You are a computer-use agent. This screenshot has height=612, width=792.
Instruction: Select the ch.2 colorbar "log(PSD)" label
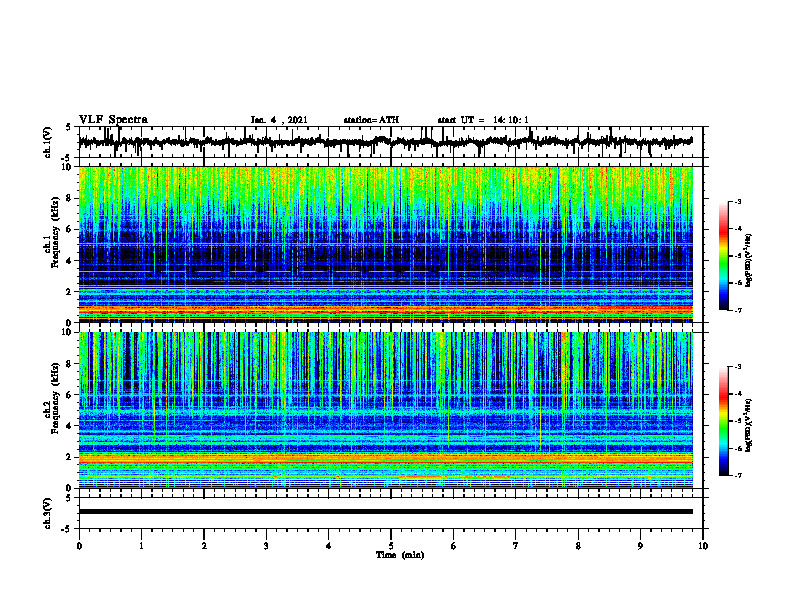pyautogui.click(x=749, y=425)
